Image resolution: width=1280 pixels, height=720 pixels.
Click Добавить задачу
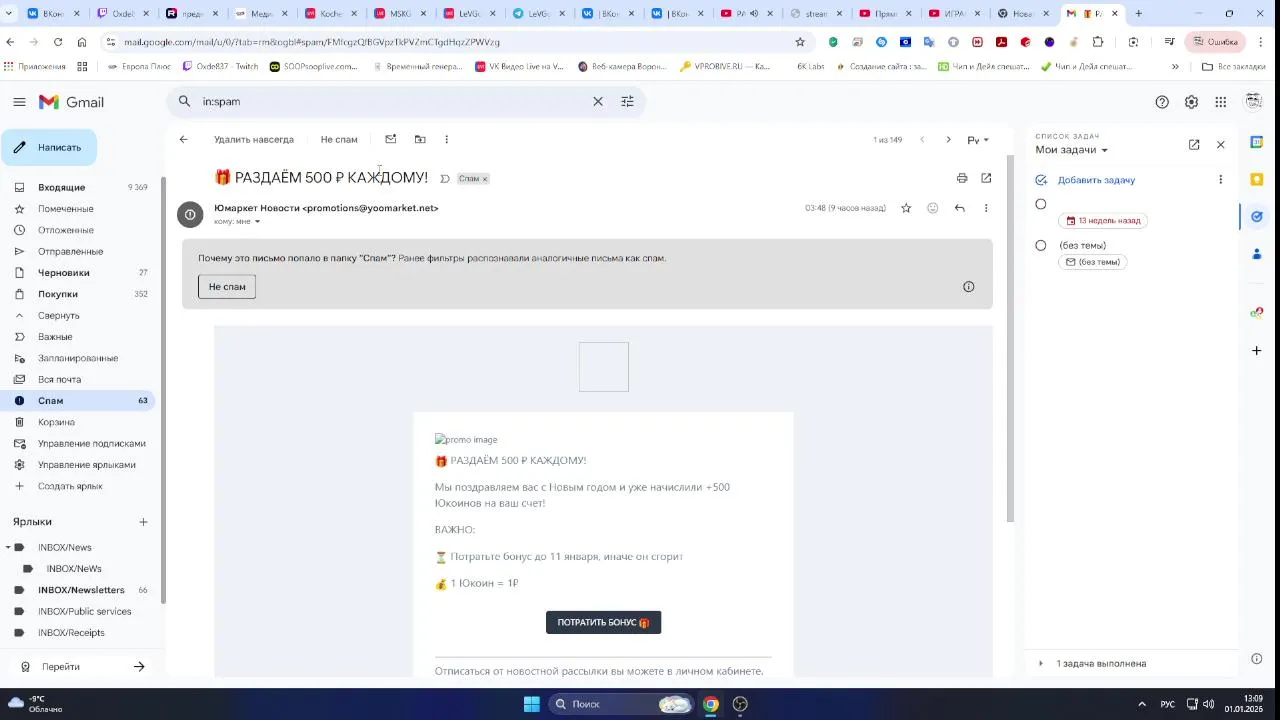click(1096, 180)
